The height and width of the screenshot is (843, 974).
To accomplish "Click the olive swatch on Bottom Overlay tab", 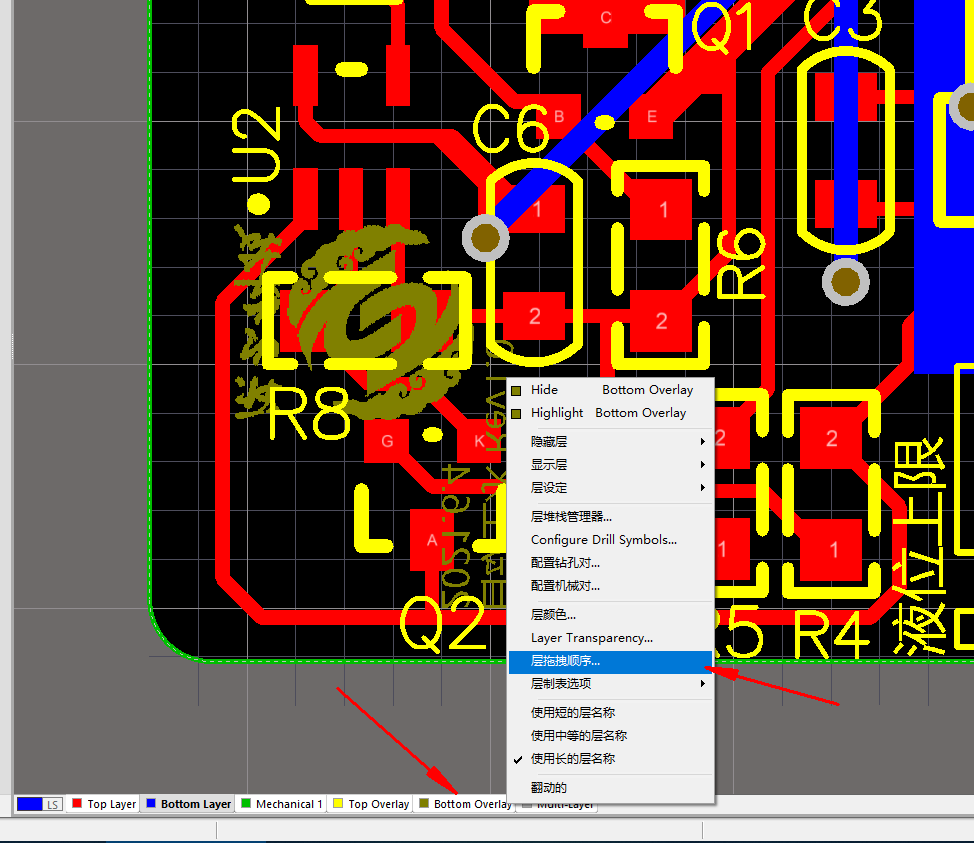I will [x=425, y=803].
